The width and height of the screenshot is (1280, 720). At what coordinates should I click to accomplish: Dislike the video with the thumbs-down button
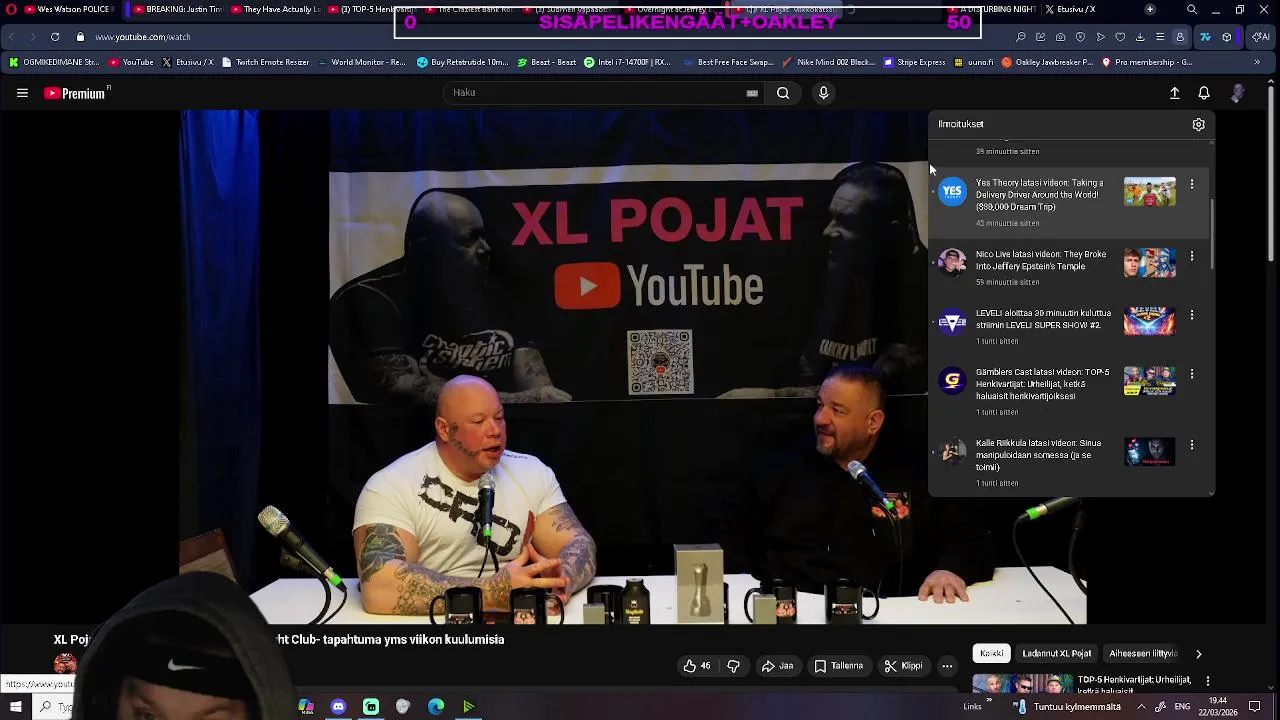(x=733, y=666)
